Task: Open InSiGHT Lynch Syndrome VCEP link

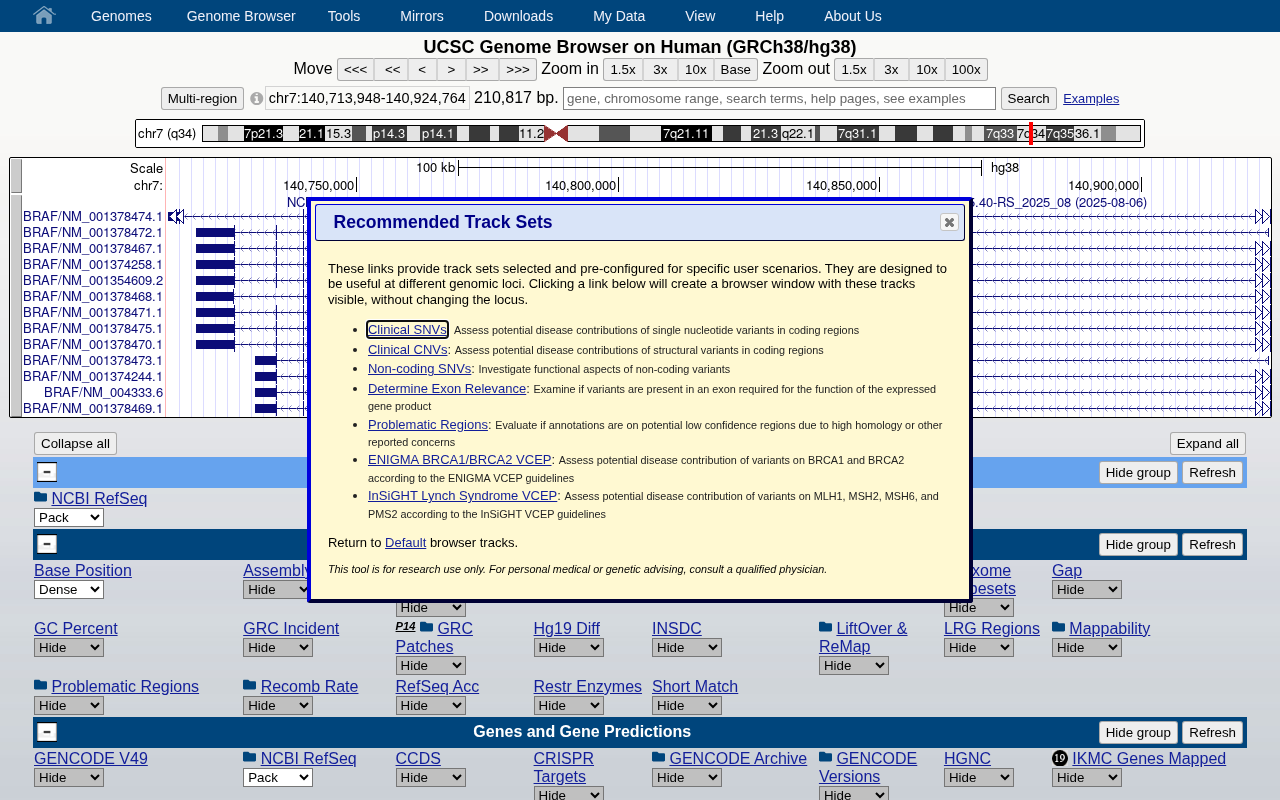Action: 462,495
